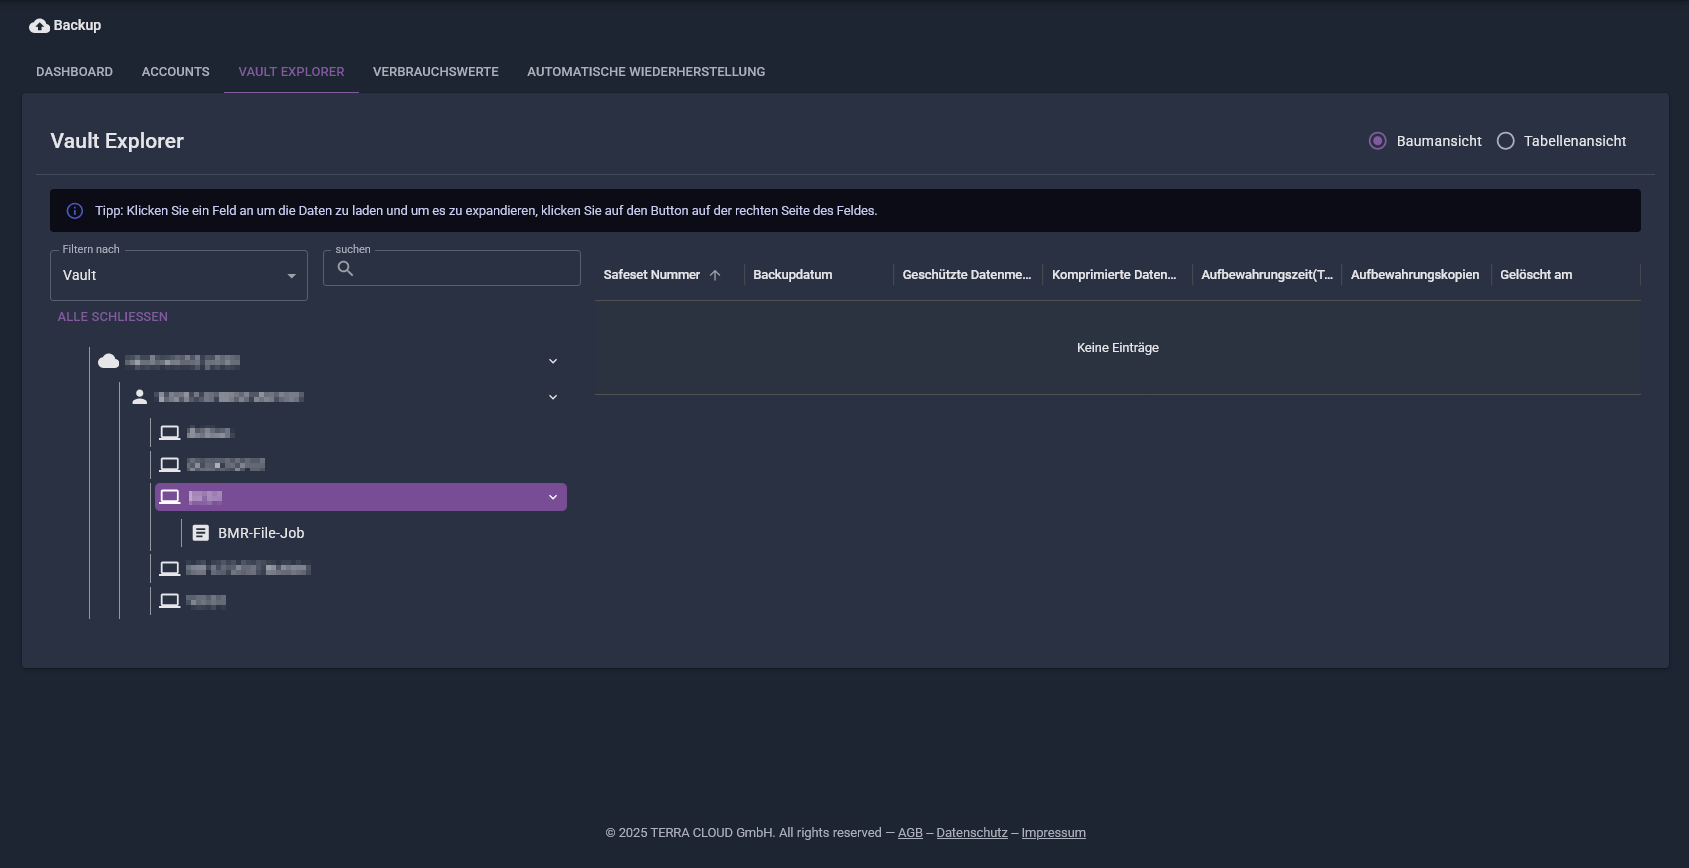Open the Verbrauchswerte tab
The width and height of the screenshot is (1689, 868).
click(x=435, y=72)
